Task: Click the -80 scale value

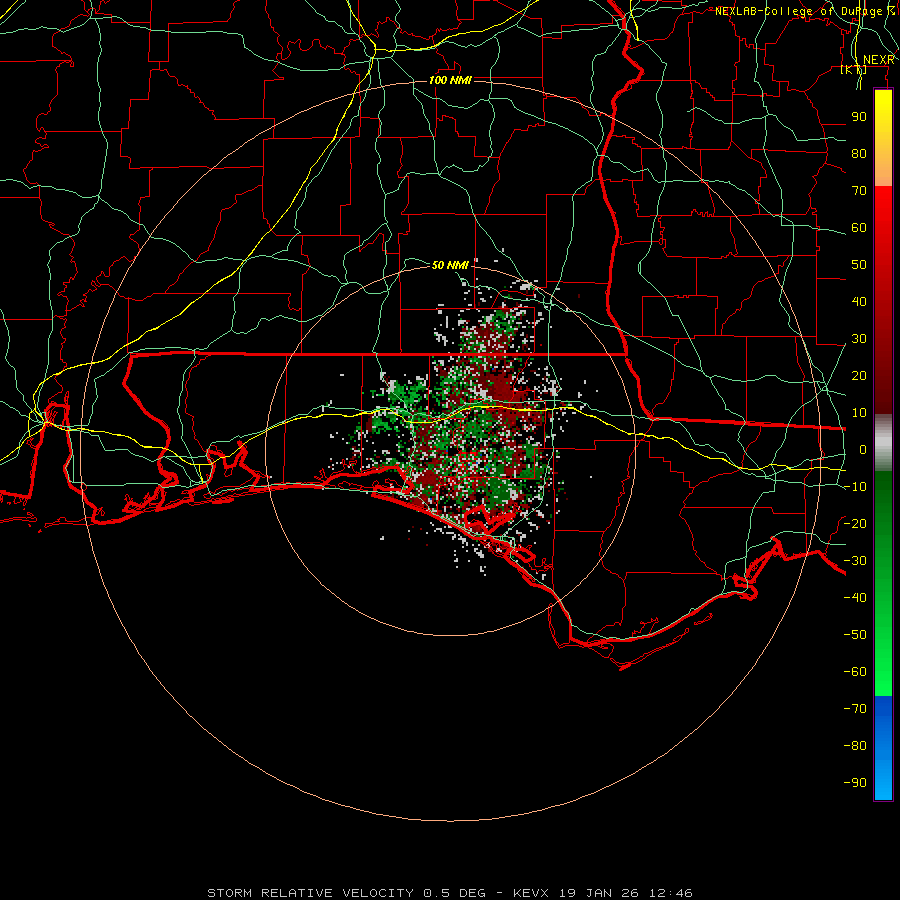Action: tap(855, 746)
